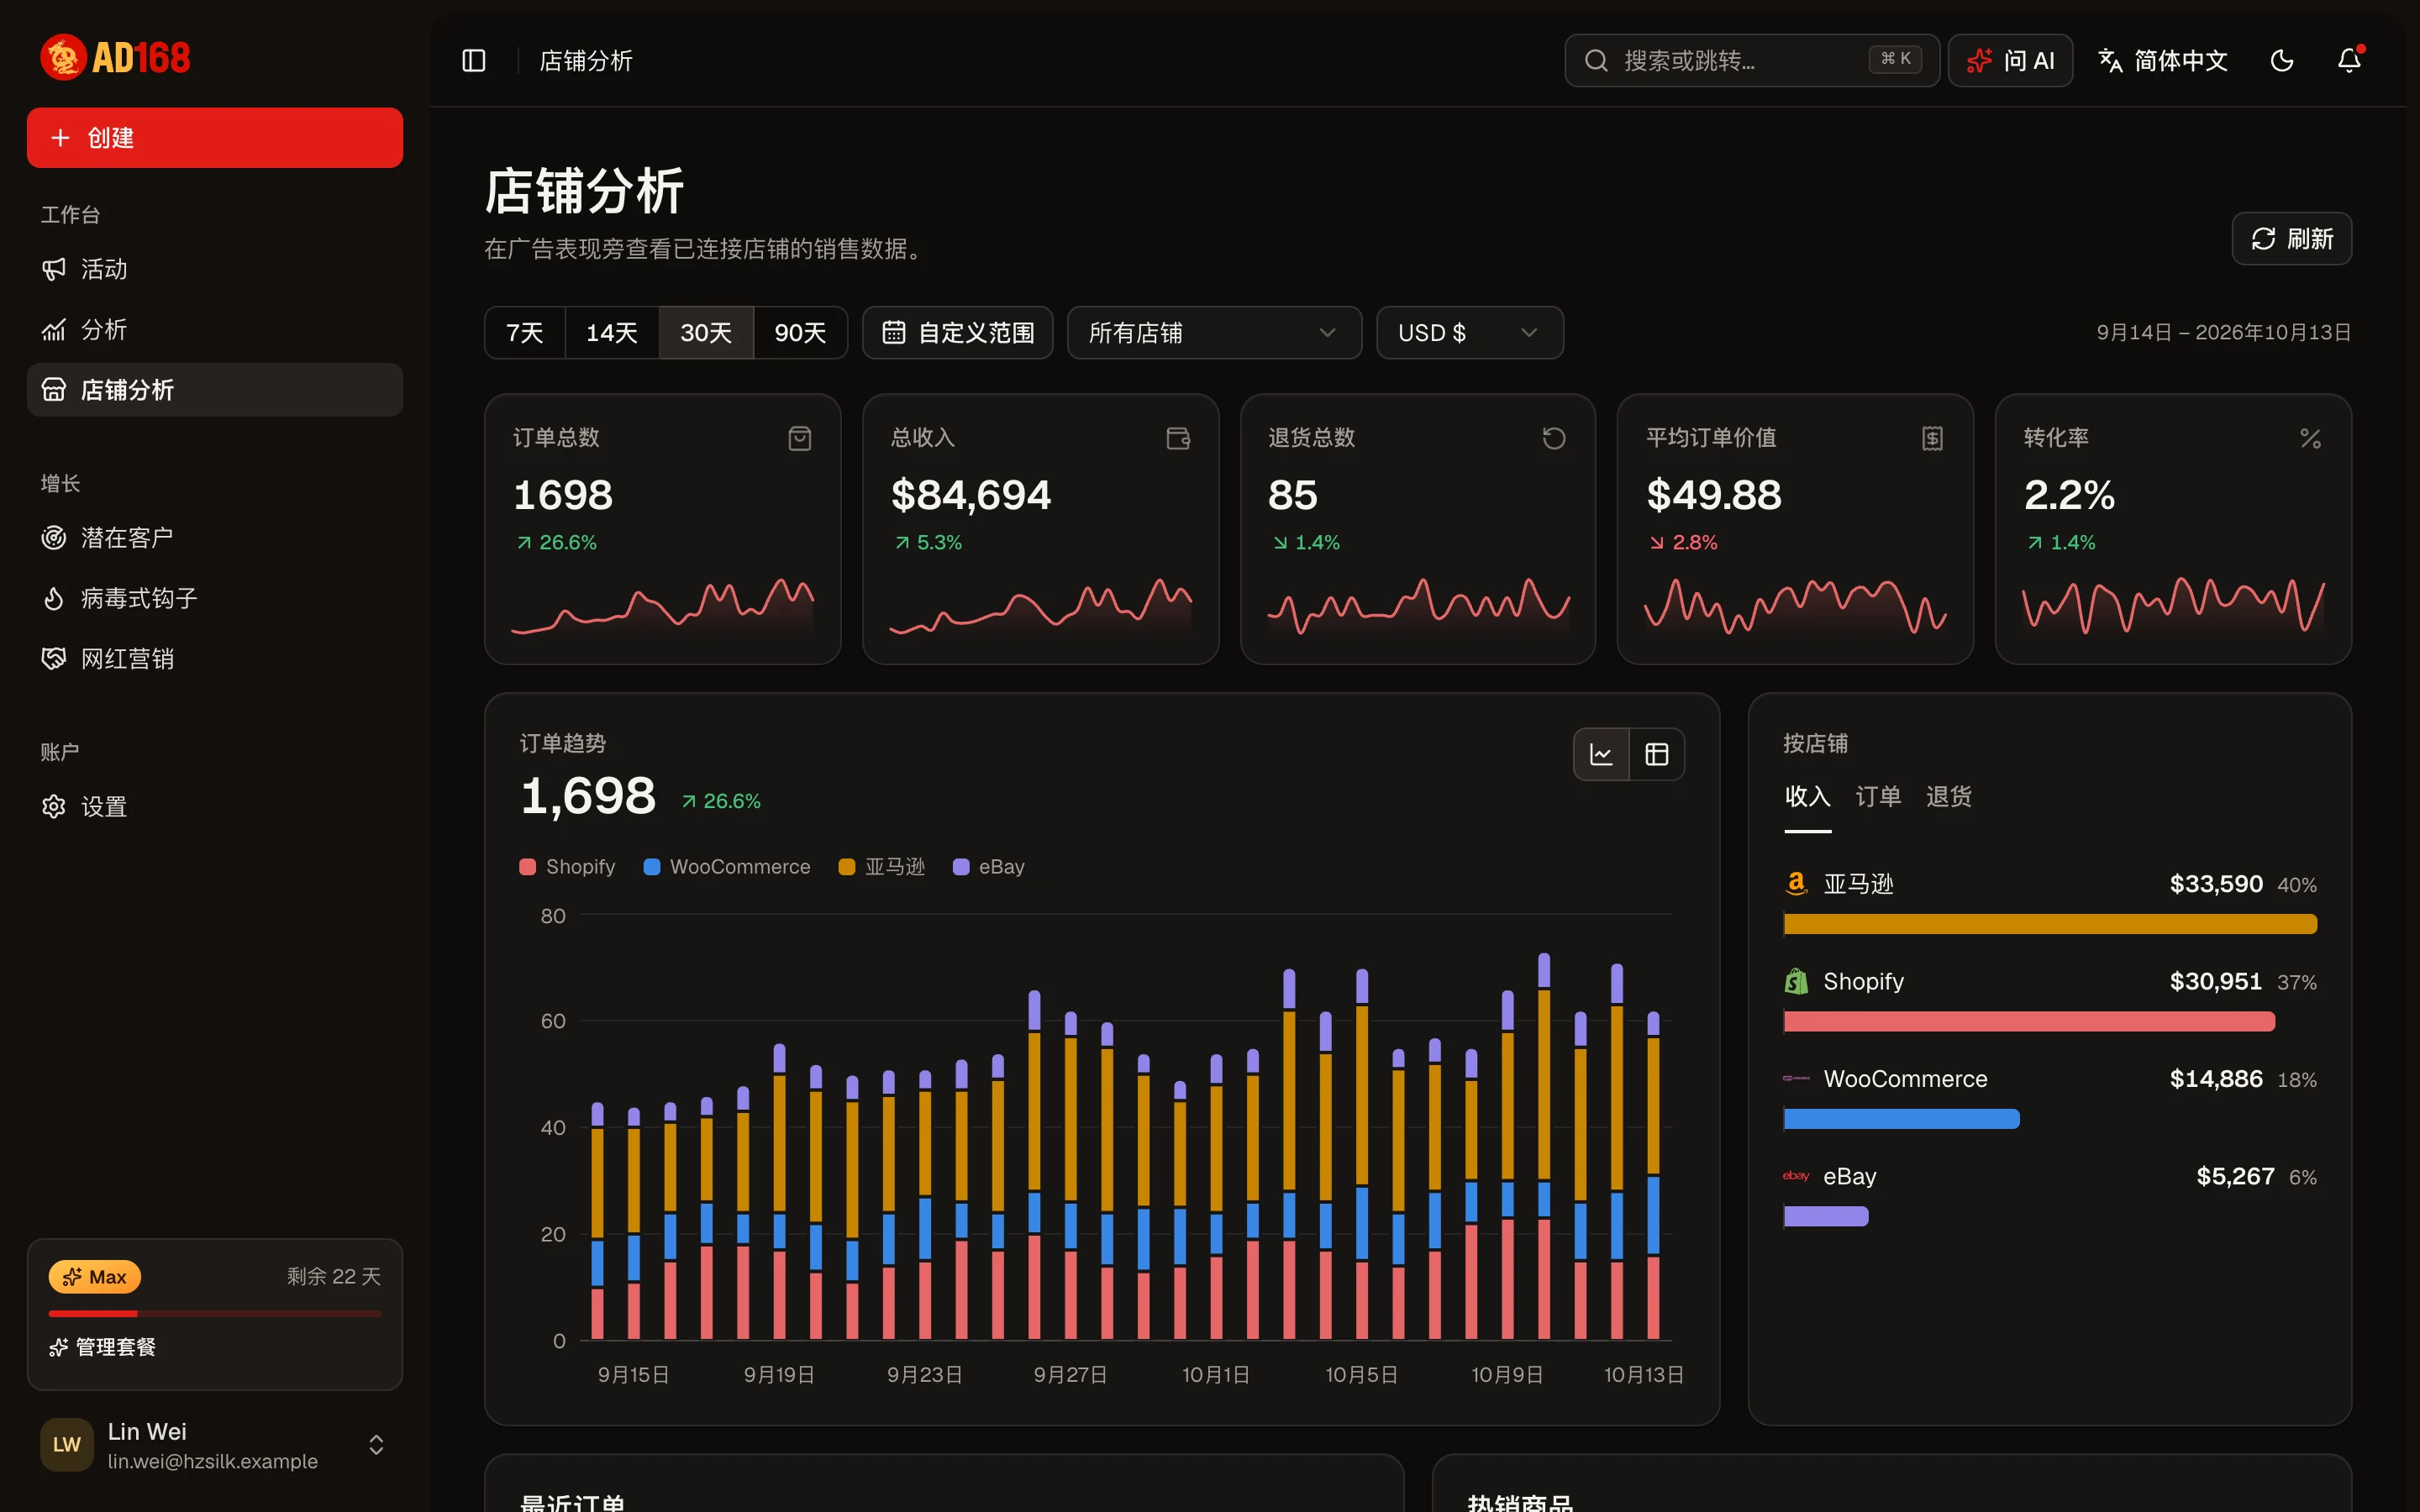
Task: Click the wallet icon in 总收入 card
Action: click(1178, 438)
